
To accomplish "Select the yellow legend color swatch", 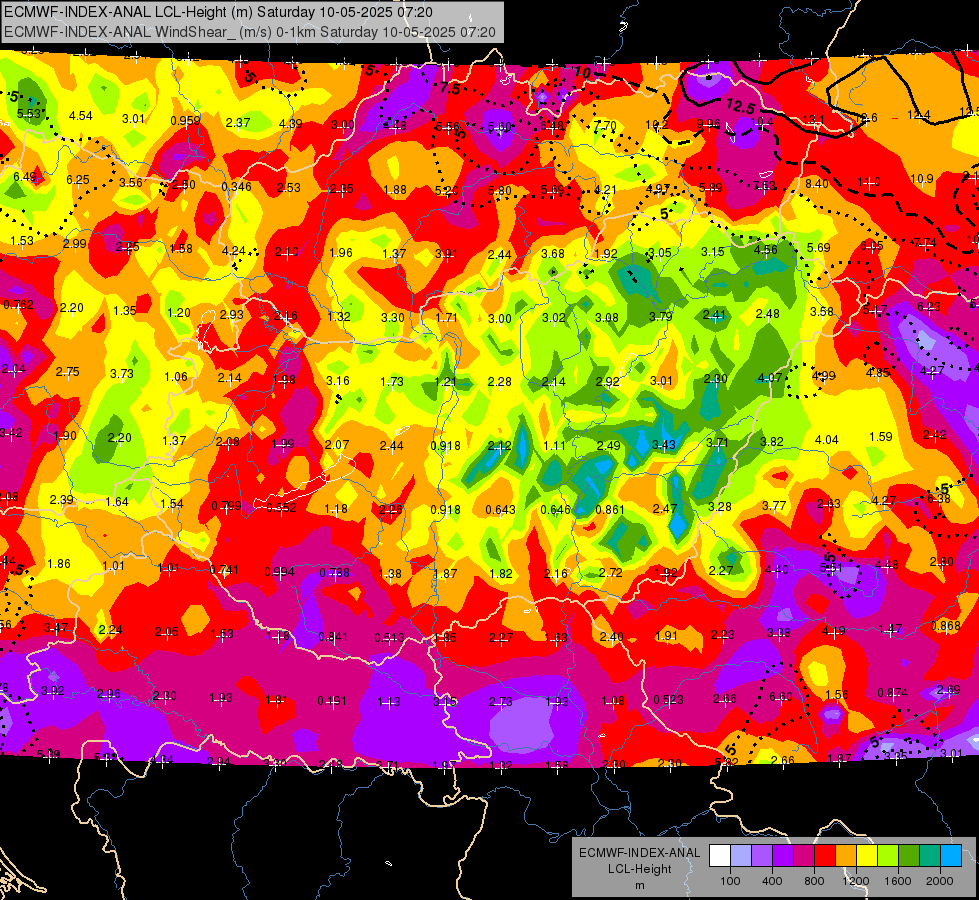I will click(867, 856).
